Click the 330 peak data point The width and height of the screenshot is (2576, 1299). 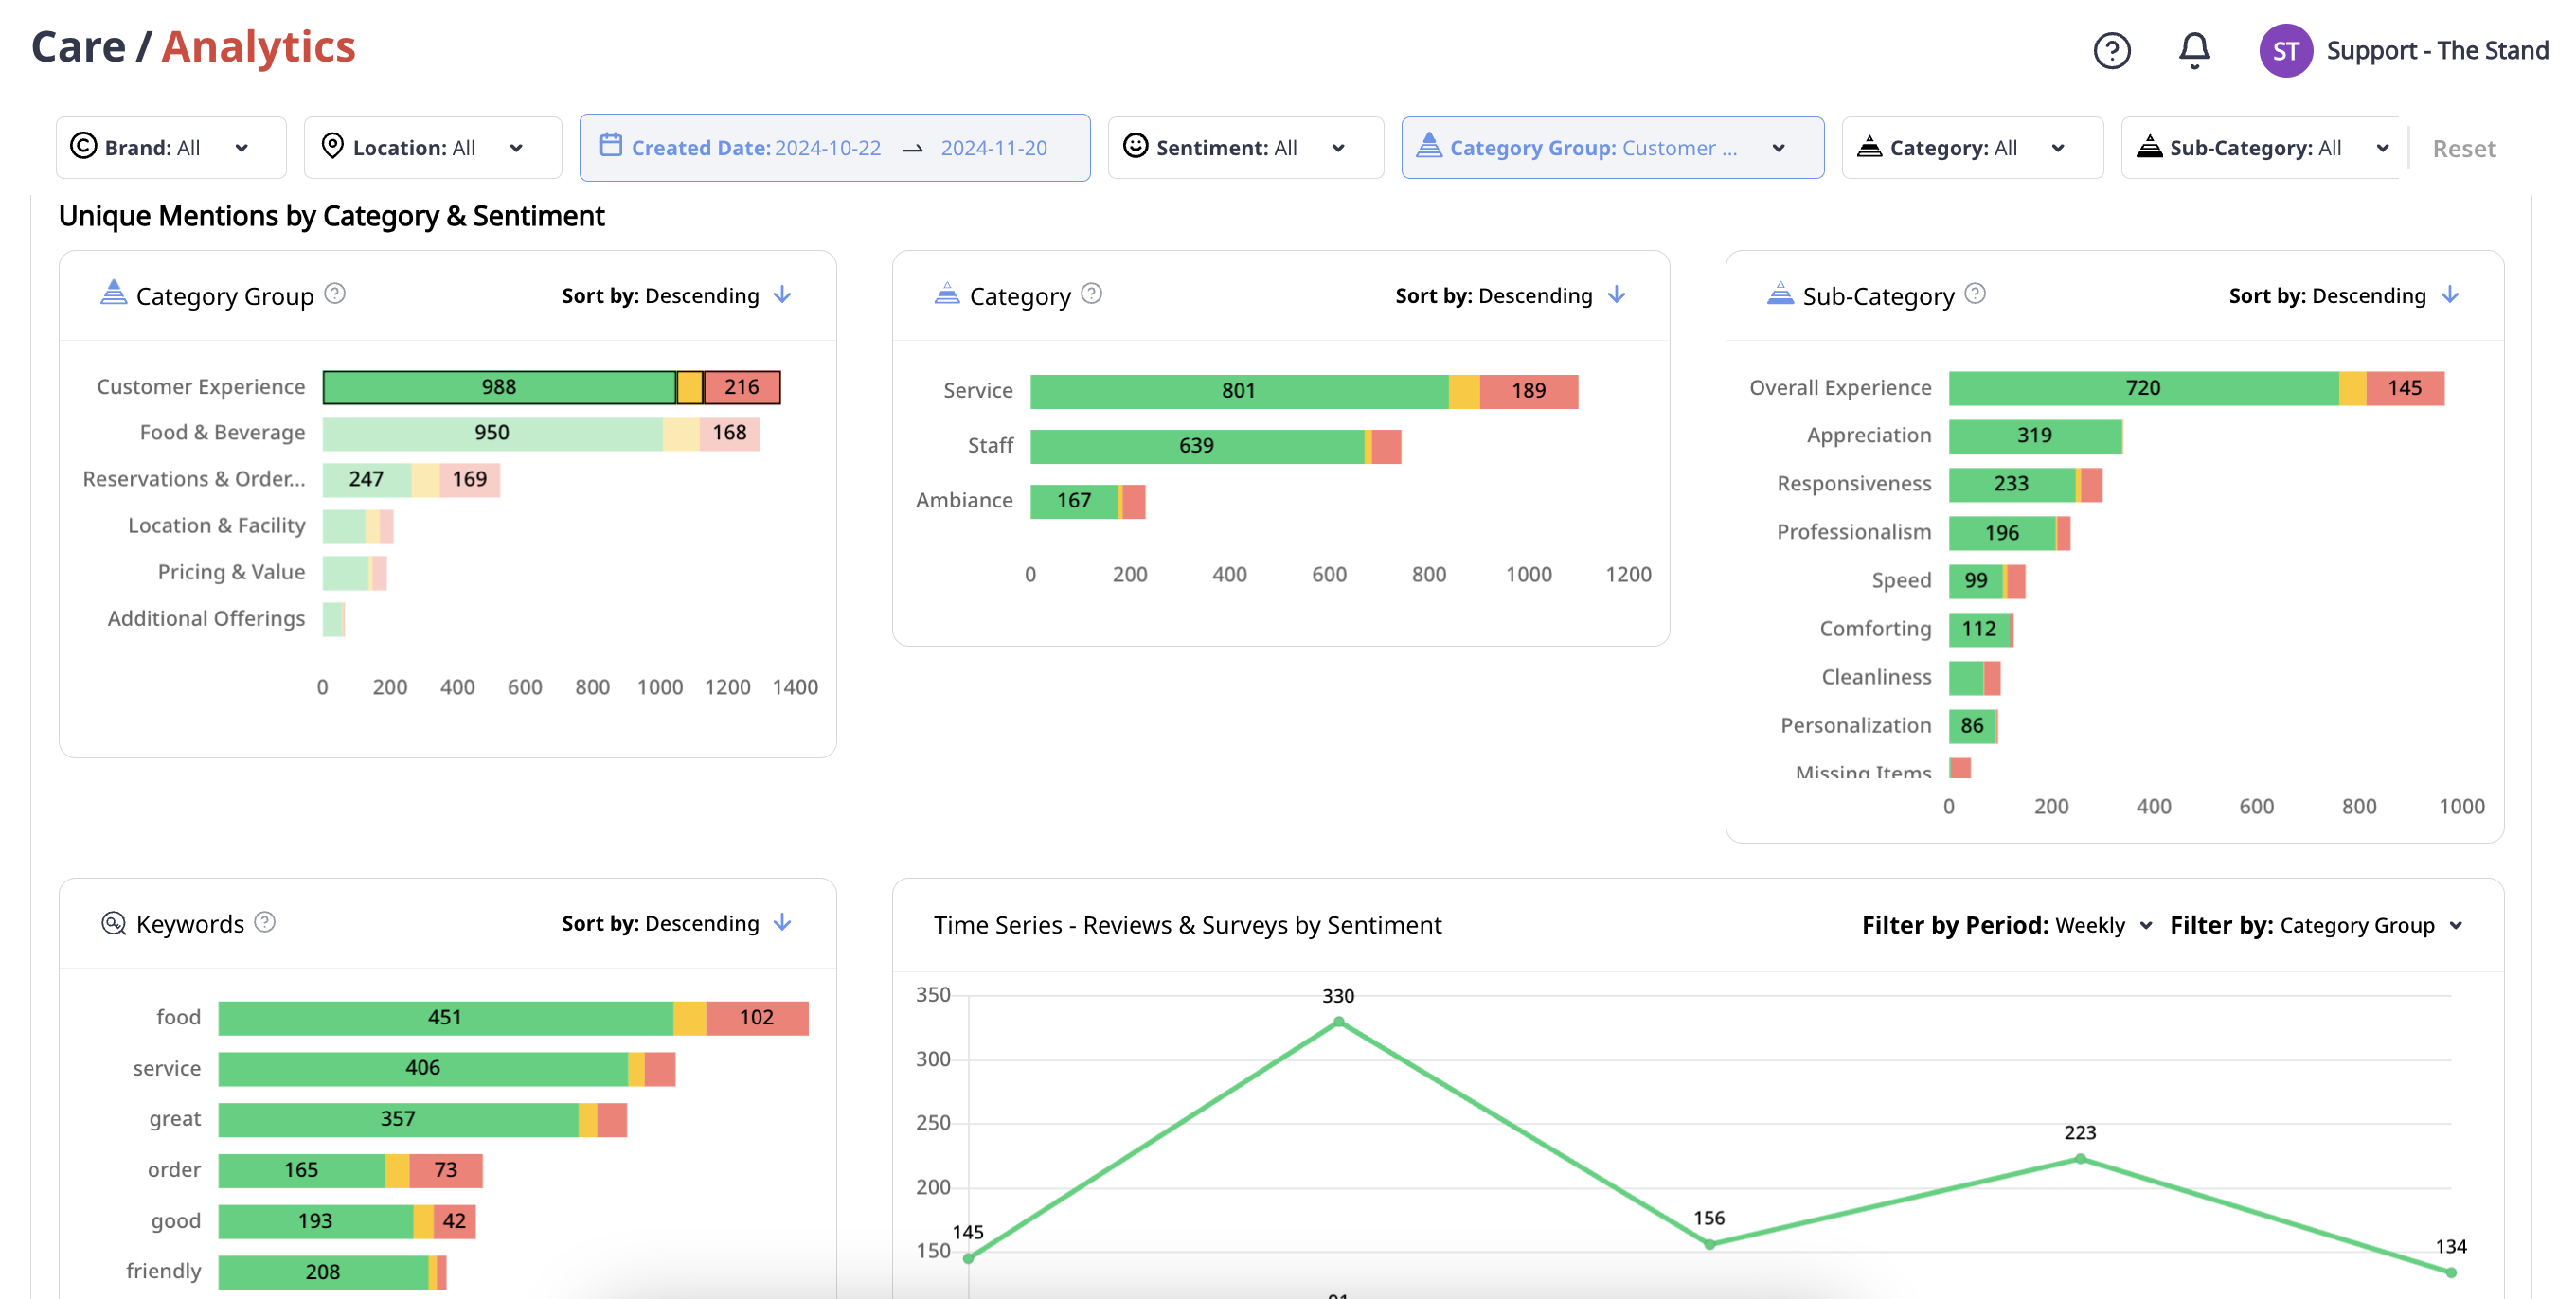[x=1338, y=1022]
